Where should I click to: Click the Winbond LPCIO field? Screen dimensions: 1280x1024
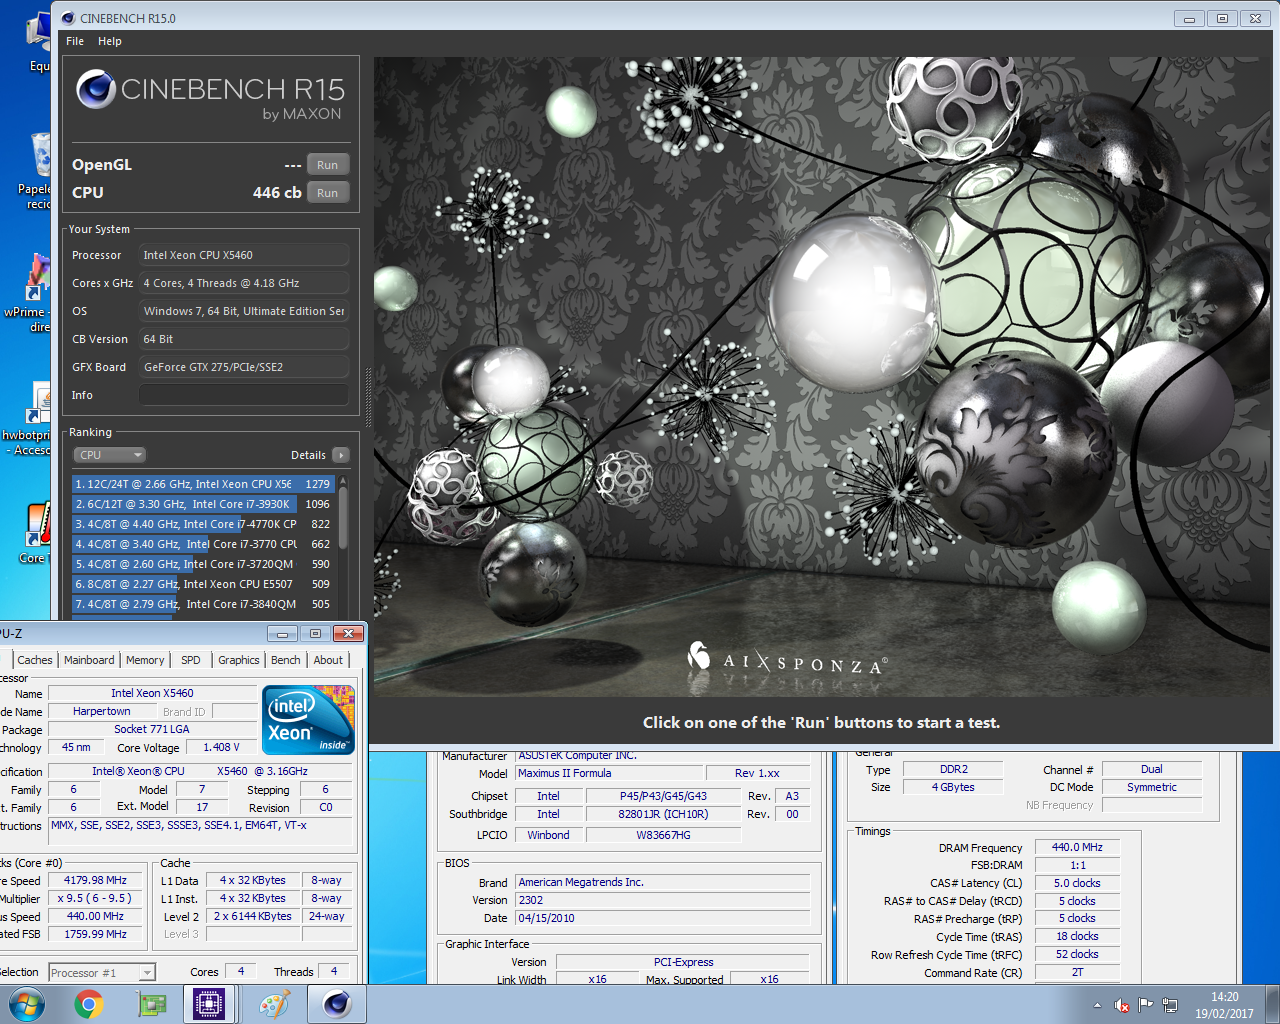click(x=548, y=835)
